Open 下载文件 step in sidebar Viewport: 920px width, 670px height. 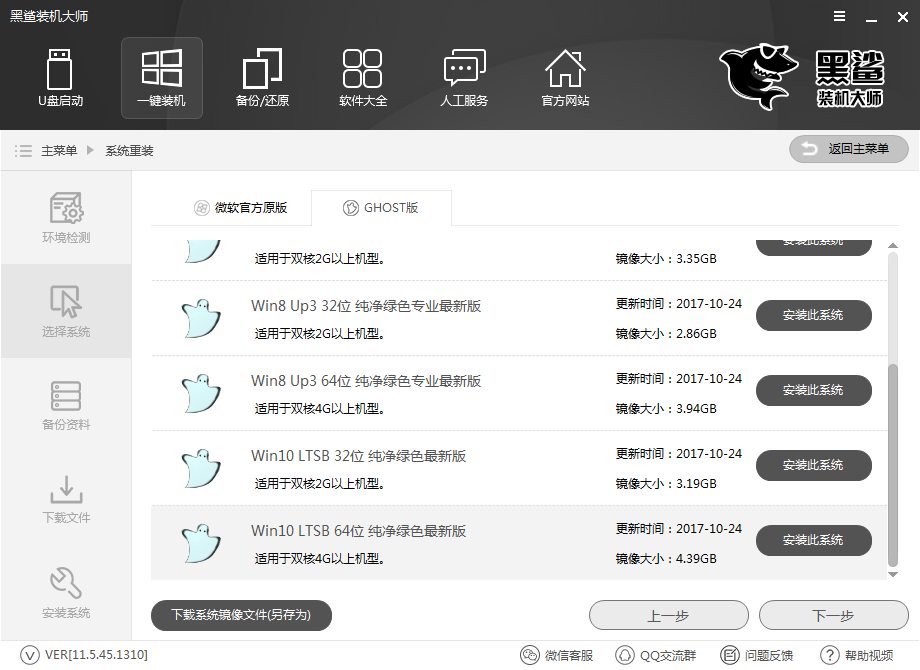(65, 499)
